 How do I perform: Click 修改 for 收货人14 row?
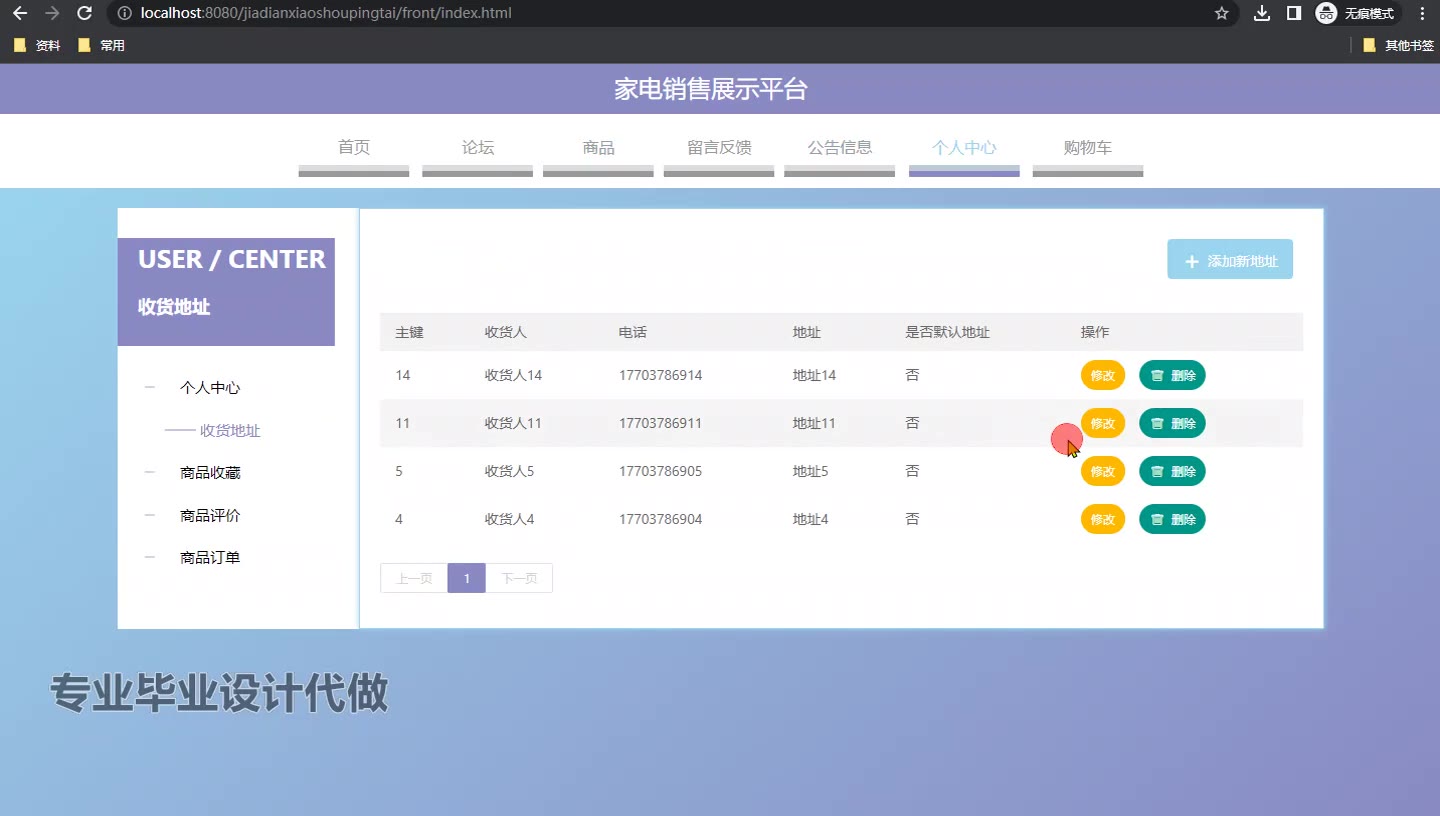(1102, 375)
